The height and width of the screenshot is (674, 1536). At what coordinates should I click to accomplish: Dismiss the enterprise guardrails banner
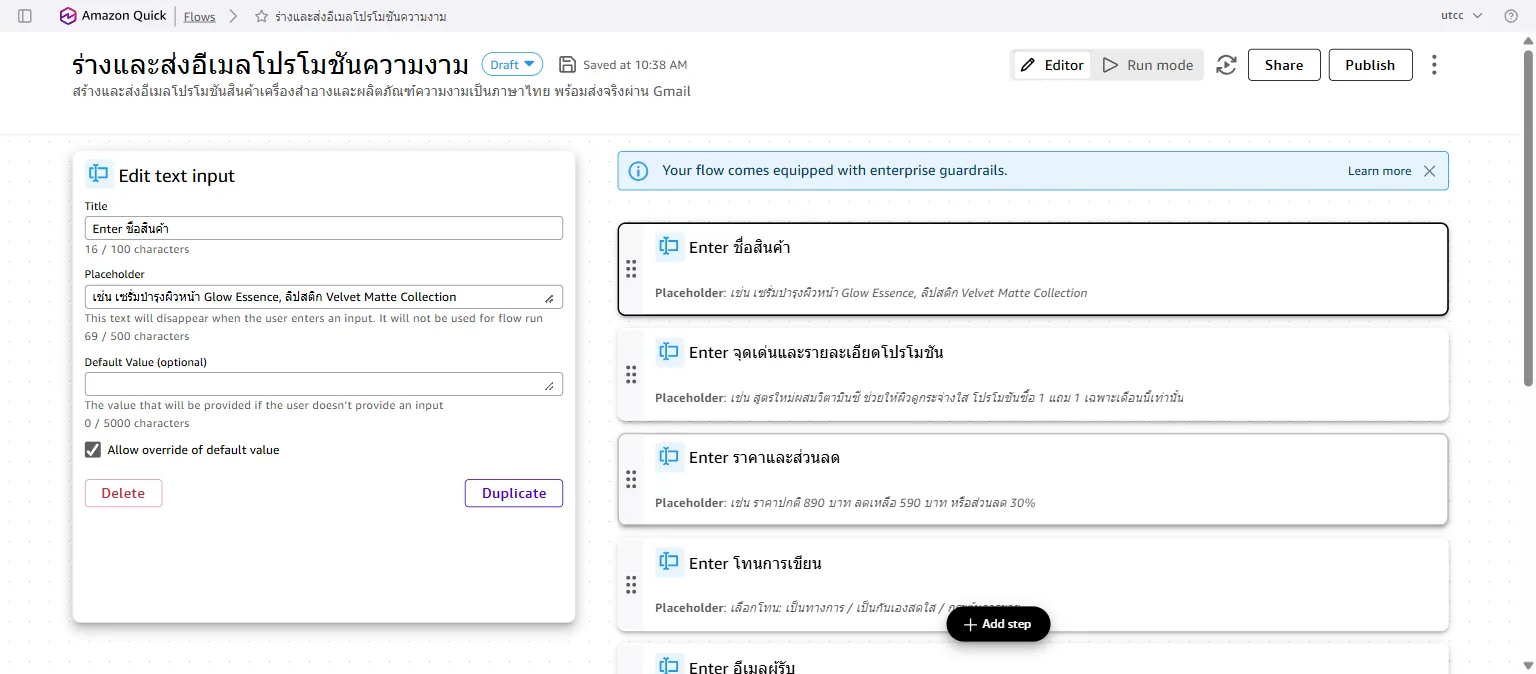pos(1429,171)
